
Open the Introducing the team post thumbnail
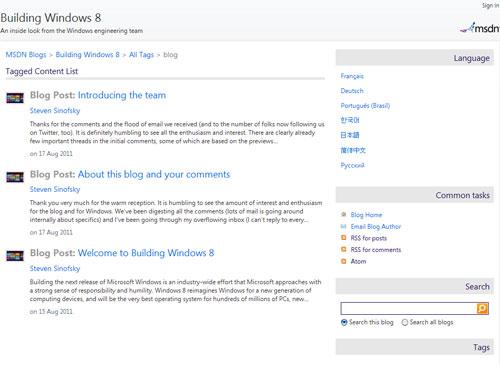click(x=15, y=98)
